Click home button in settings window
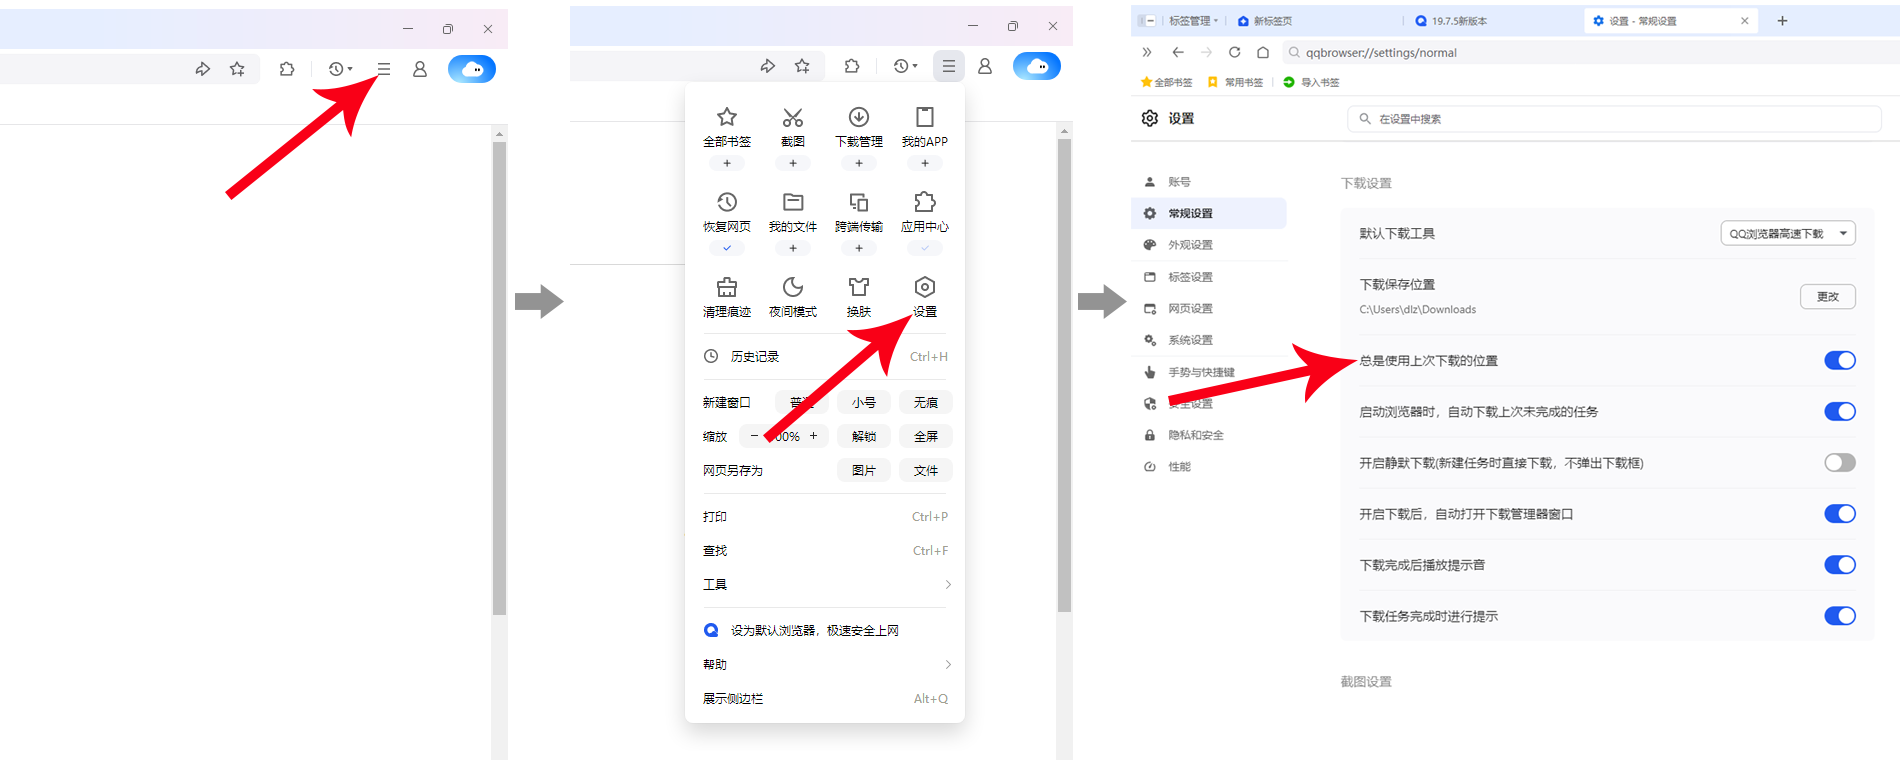 click(x=1263, y=52)
